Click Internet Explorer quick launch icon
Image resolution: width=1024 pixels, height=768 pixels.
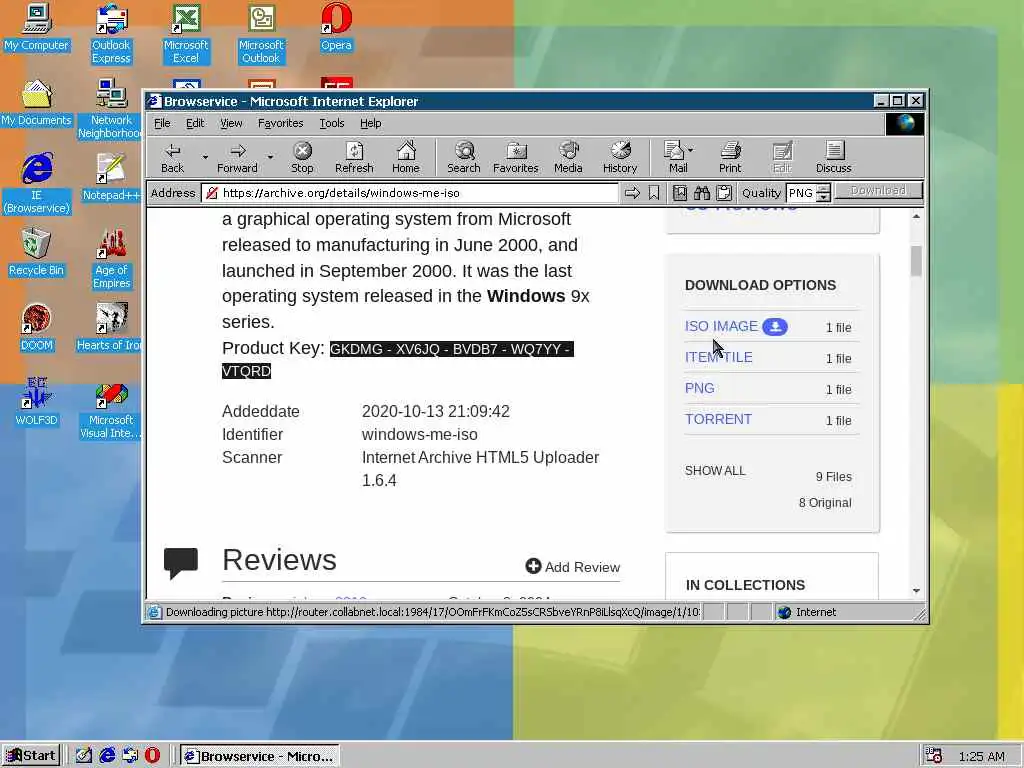(x=107, y=756)
